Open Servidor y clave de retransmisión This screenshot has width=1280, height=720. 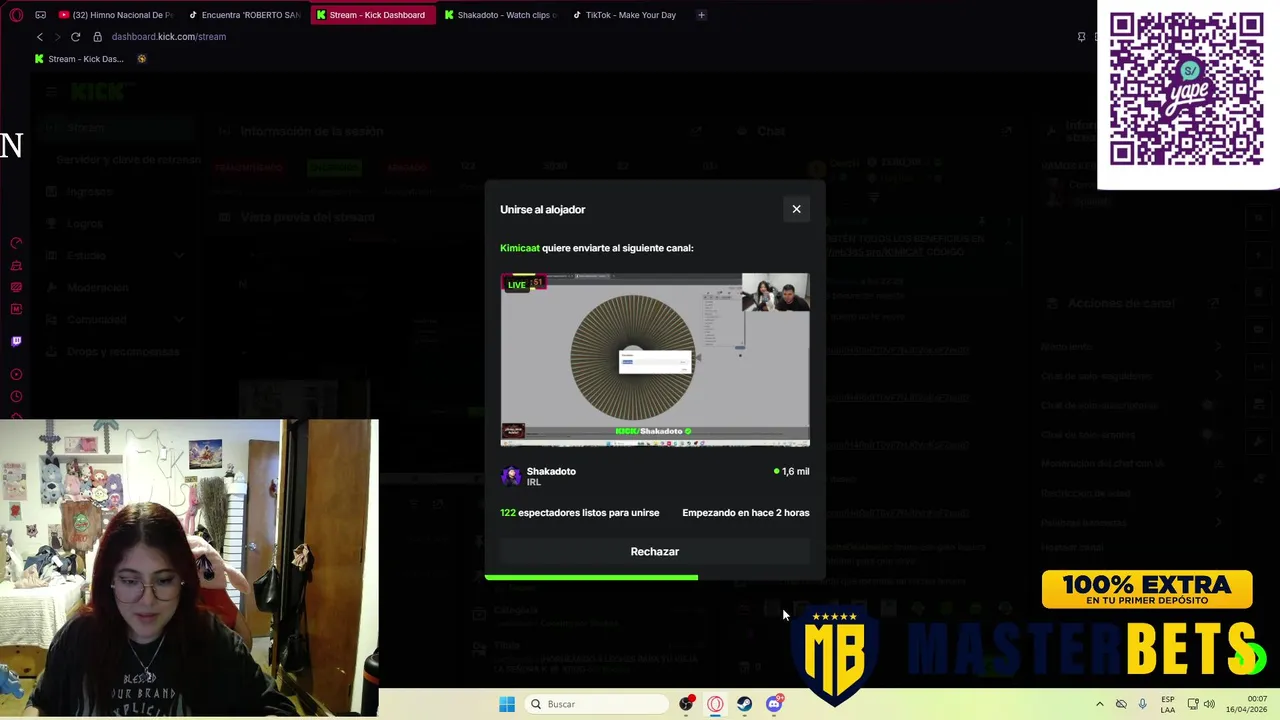pyautogui.click(x=128, y=160)
